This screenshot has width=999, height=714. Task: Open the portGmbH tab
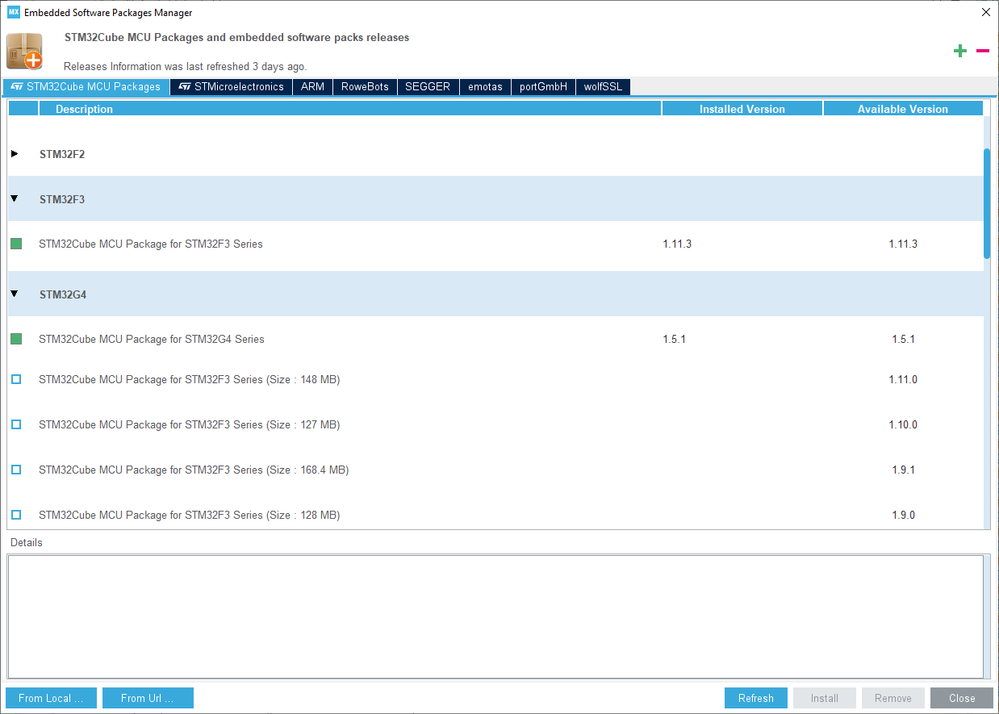point(543,87)
